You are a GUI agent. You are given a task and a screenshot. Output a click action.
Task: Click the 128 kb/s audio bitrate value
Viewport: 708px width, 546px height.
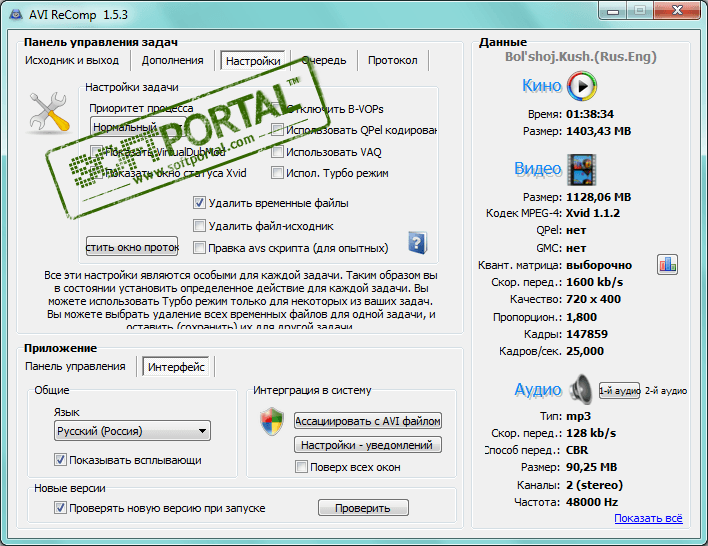click(591, 433)
